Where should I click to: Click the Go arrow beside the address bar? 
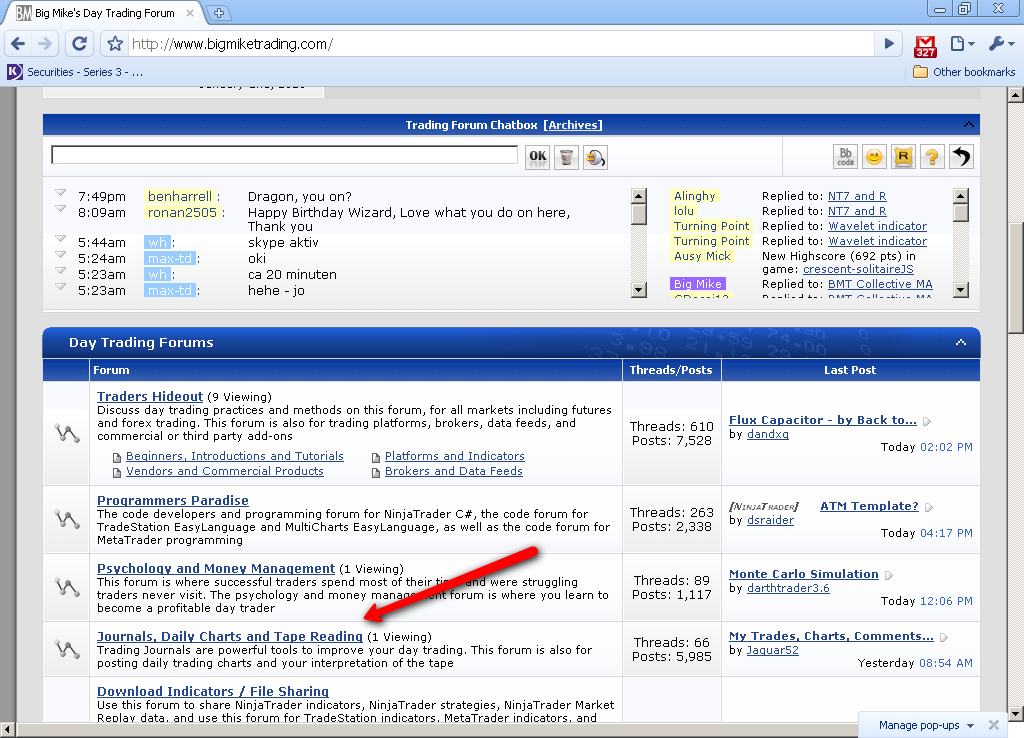[x=889, y=44]
